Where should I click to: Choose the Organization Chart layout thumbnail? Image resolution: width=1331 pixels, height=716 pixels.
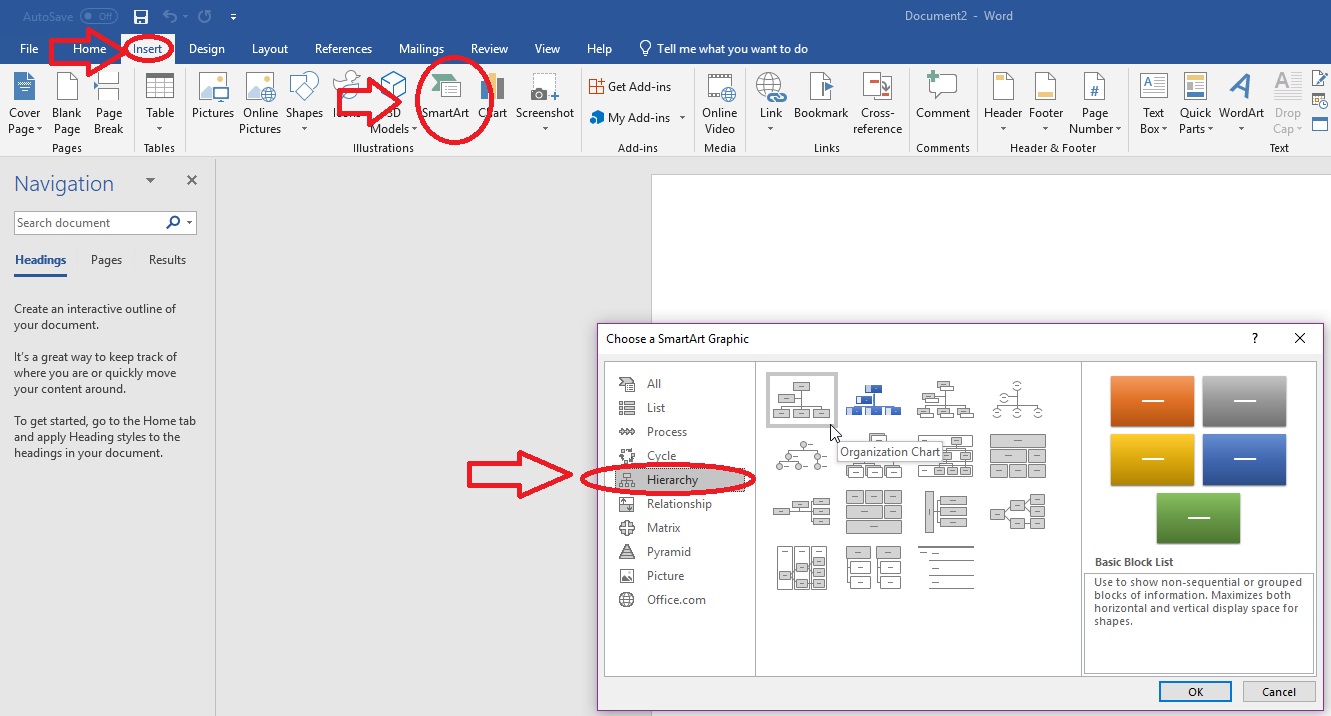pos(801,399)
